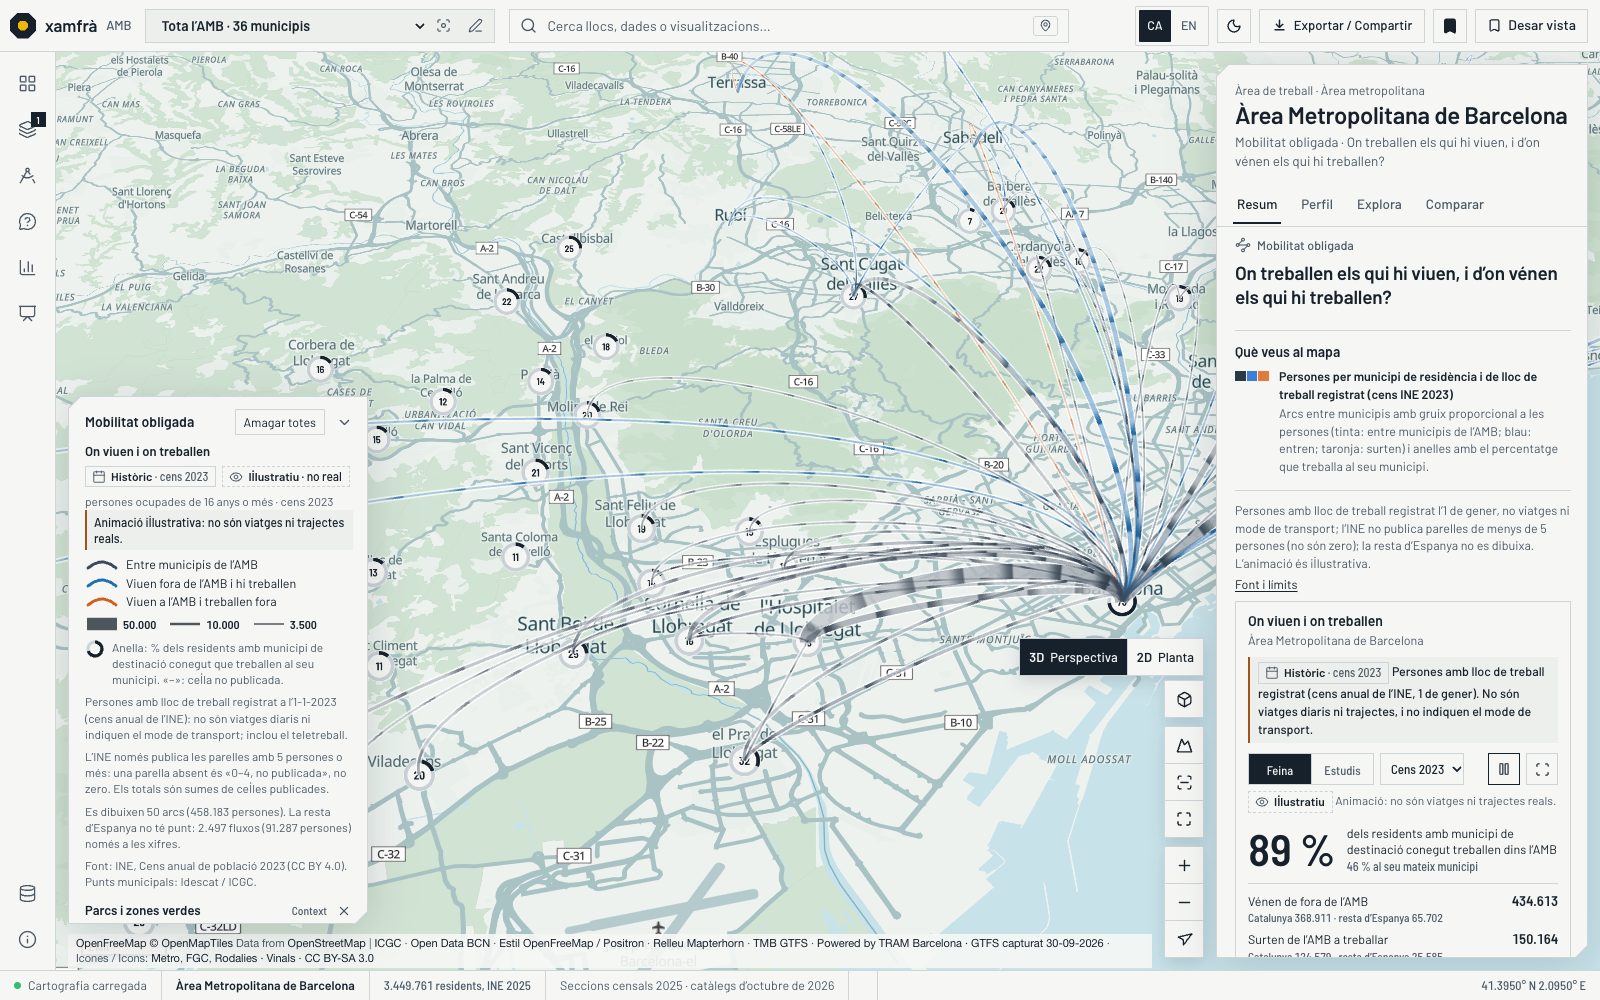Open the database sidebar icon

27,894
